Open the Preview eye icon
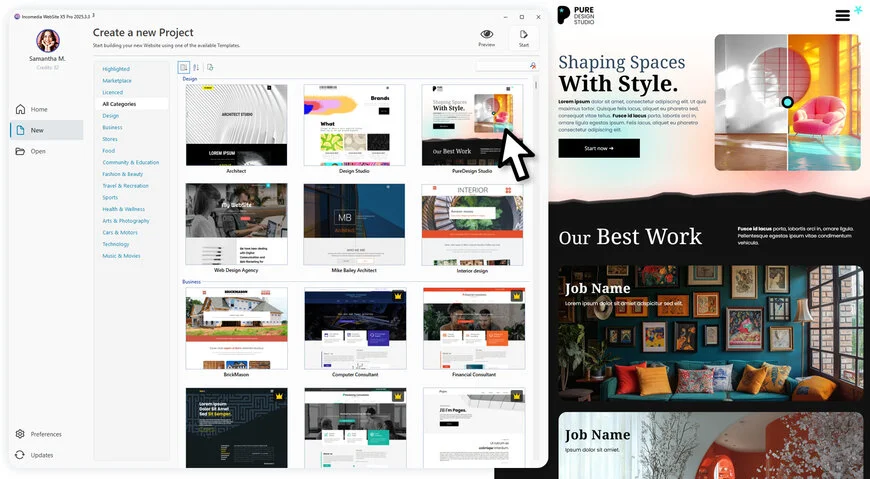The image size is (870, 479). click(487, 34)
